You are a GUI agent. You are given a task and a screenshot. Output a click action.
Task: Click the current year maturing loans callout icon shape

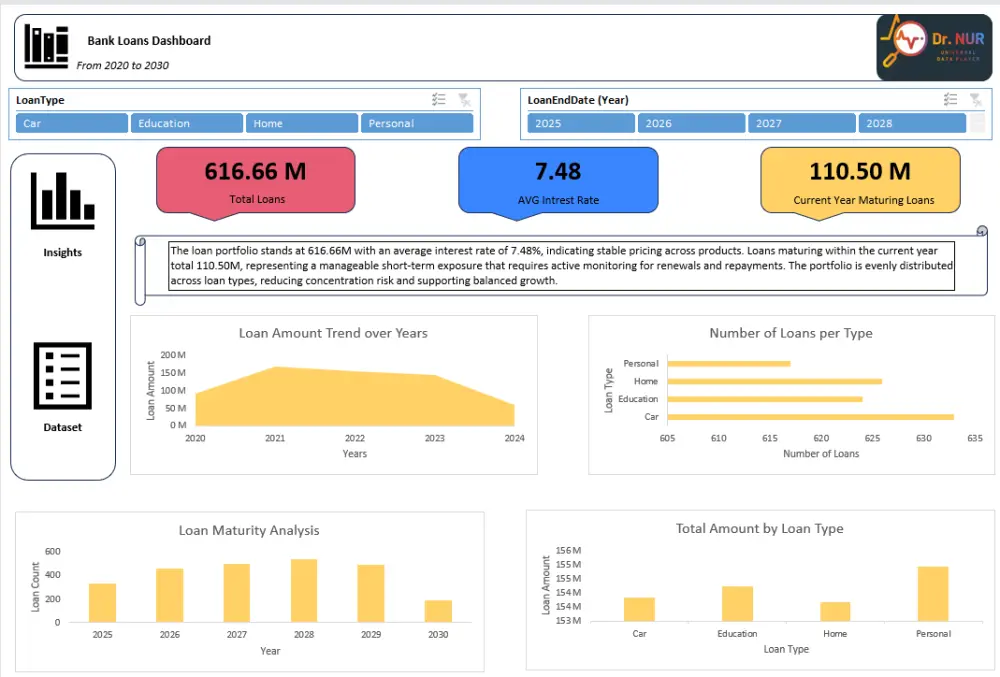tap(860, 182)
